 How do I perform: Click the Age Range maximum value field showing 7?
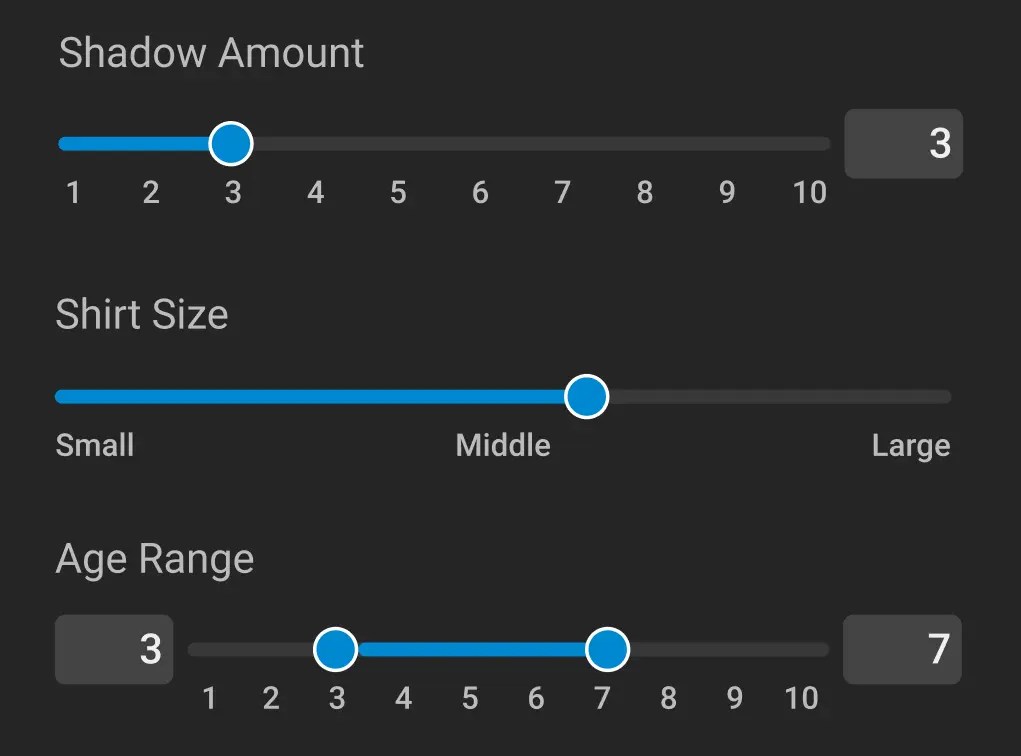click(x=902, y=649)
